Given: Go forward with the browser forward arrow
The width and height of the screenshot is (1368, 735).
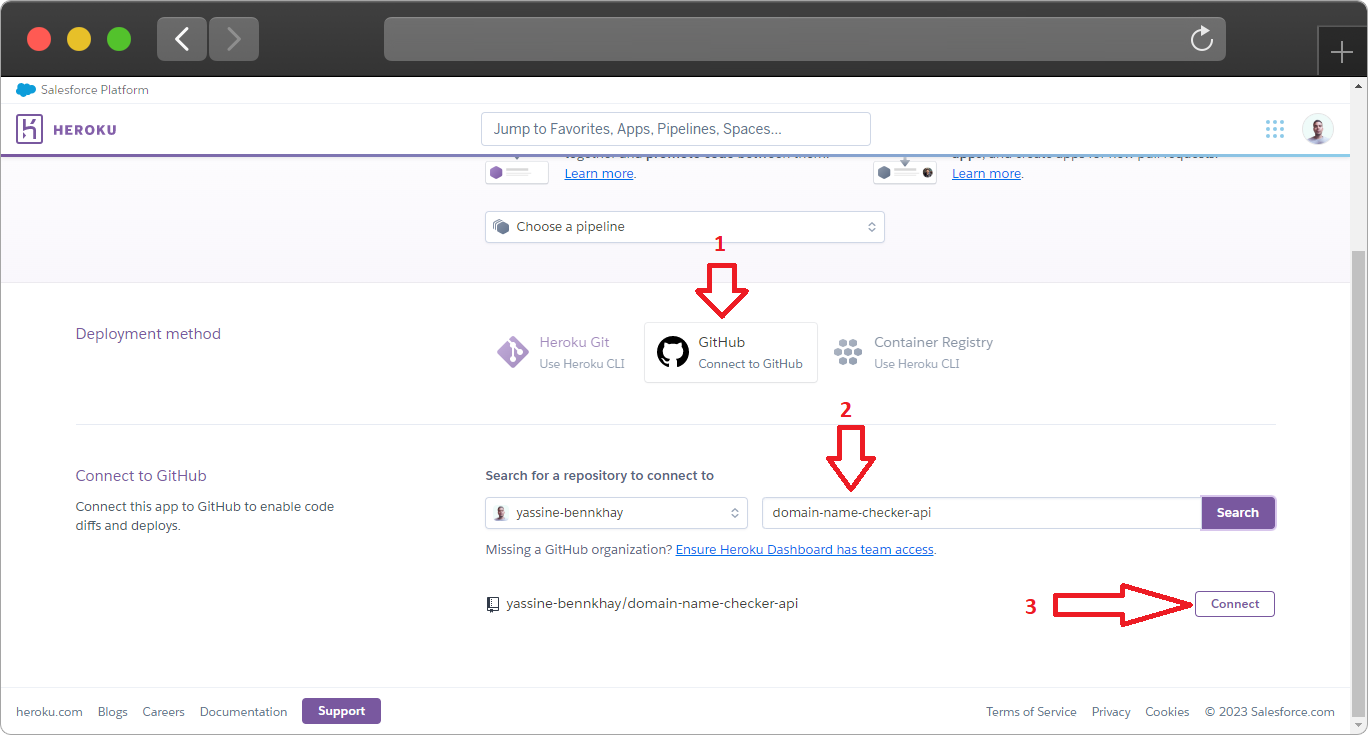Looking at the screenshot, I should (x=234, y=39).
